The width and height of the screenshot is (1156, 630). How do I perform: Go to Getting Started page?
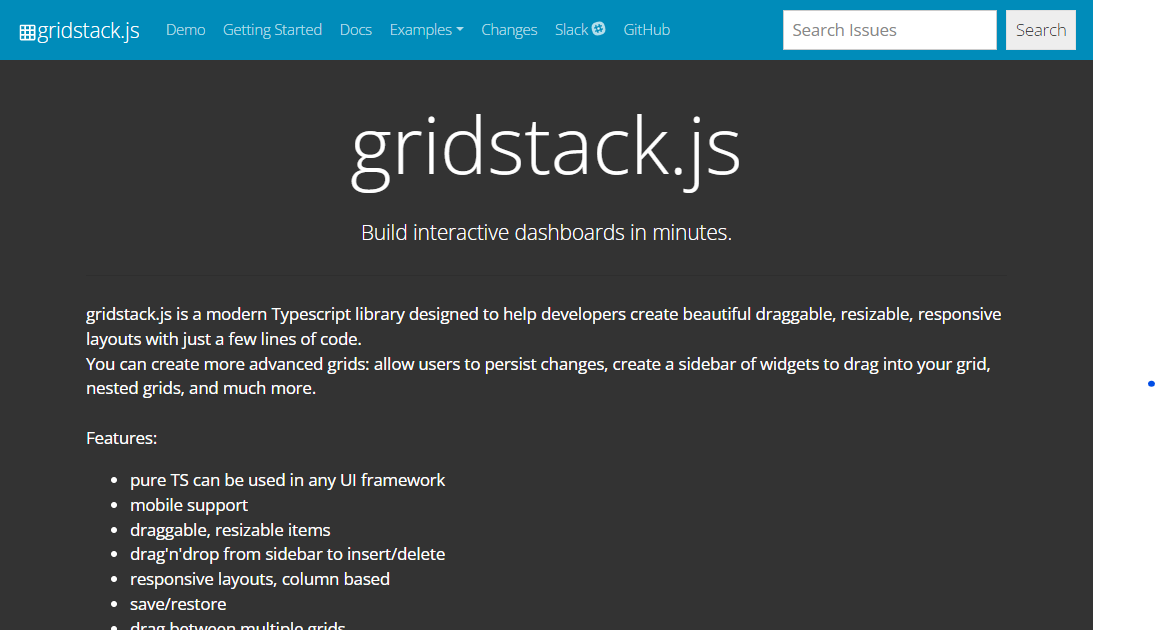coord(272,29)
